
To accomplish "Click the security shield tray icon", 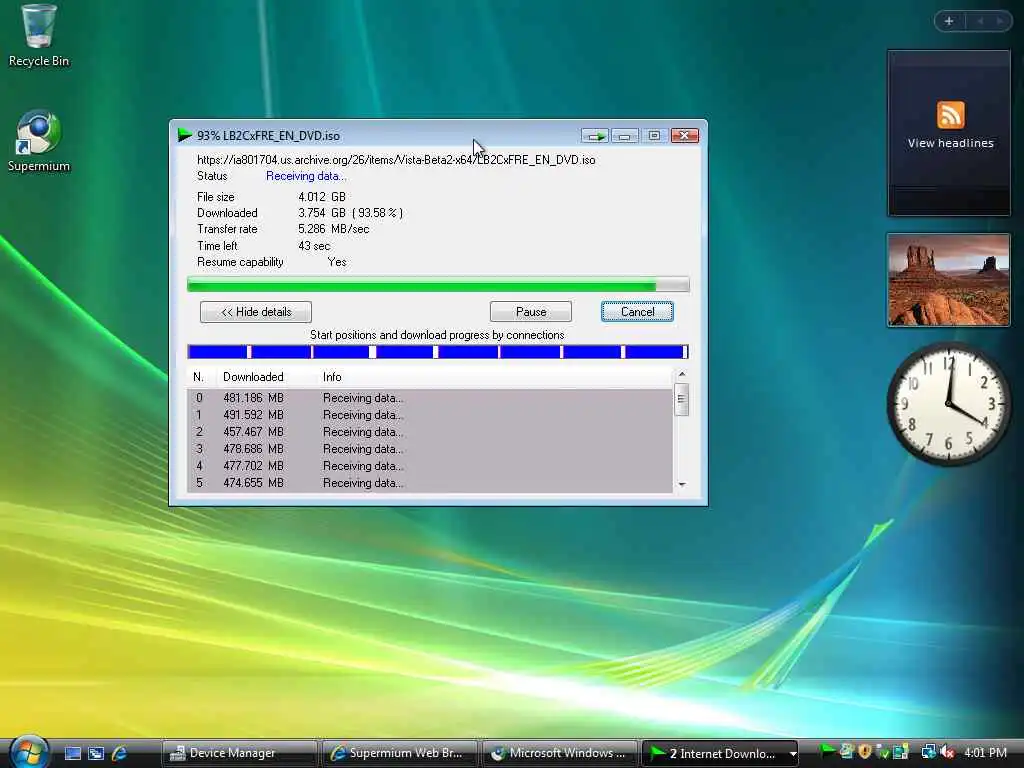I will (x=865, y=752).
